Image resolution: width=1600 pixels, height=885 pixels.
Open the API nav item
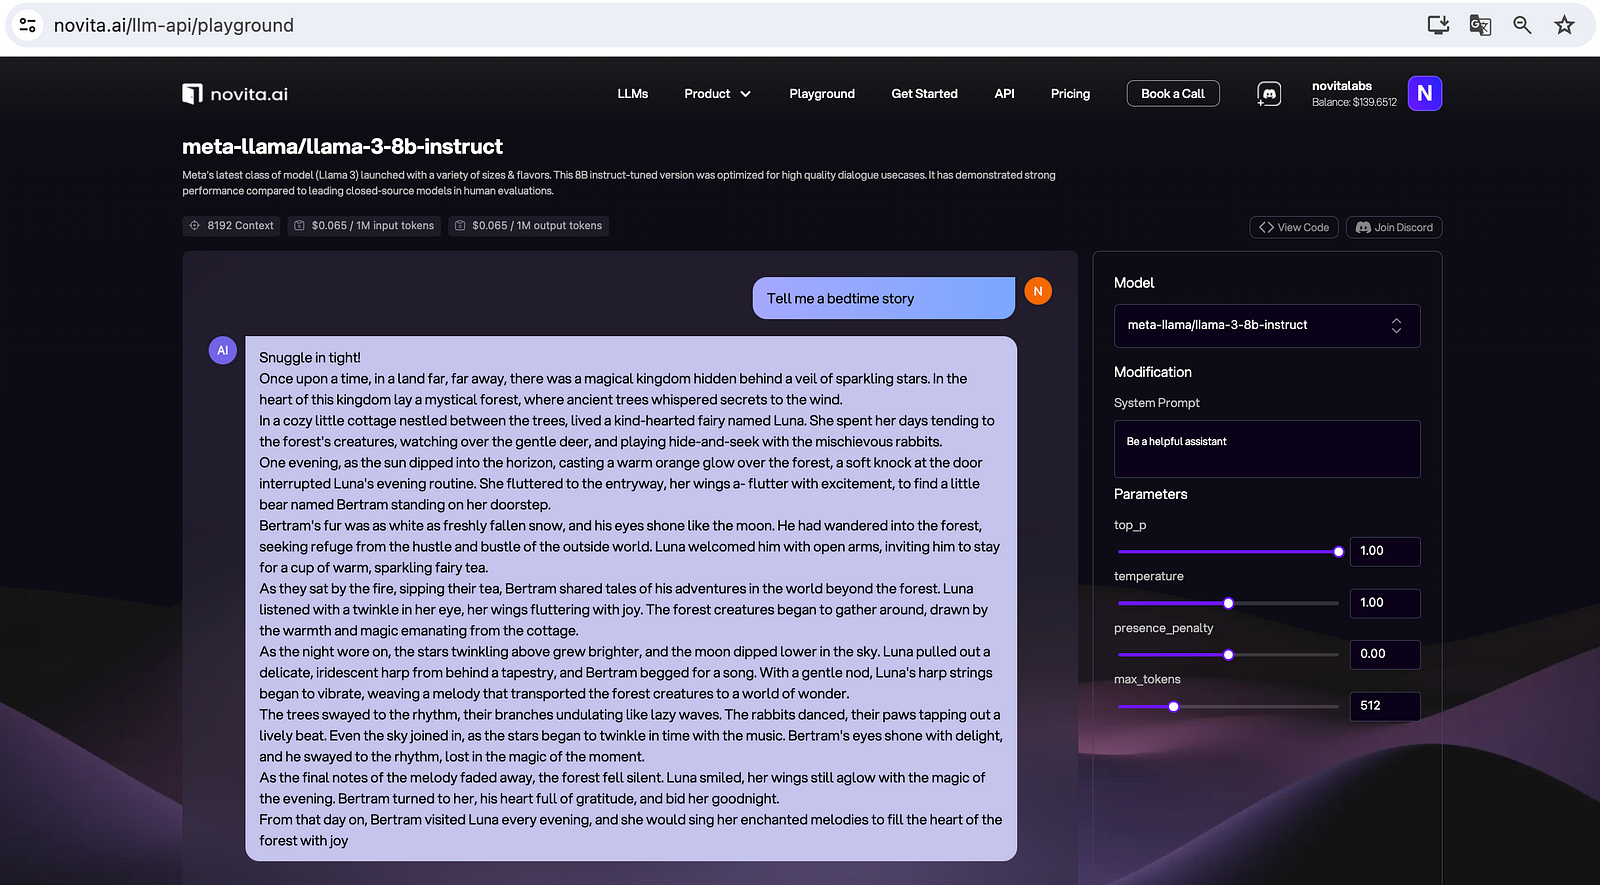[1005, 94]
